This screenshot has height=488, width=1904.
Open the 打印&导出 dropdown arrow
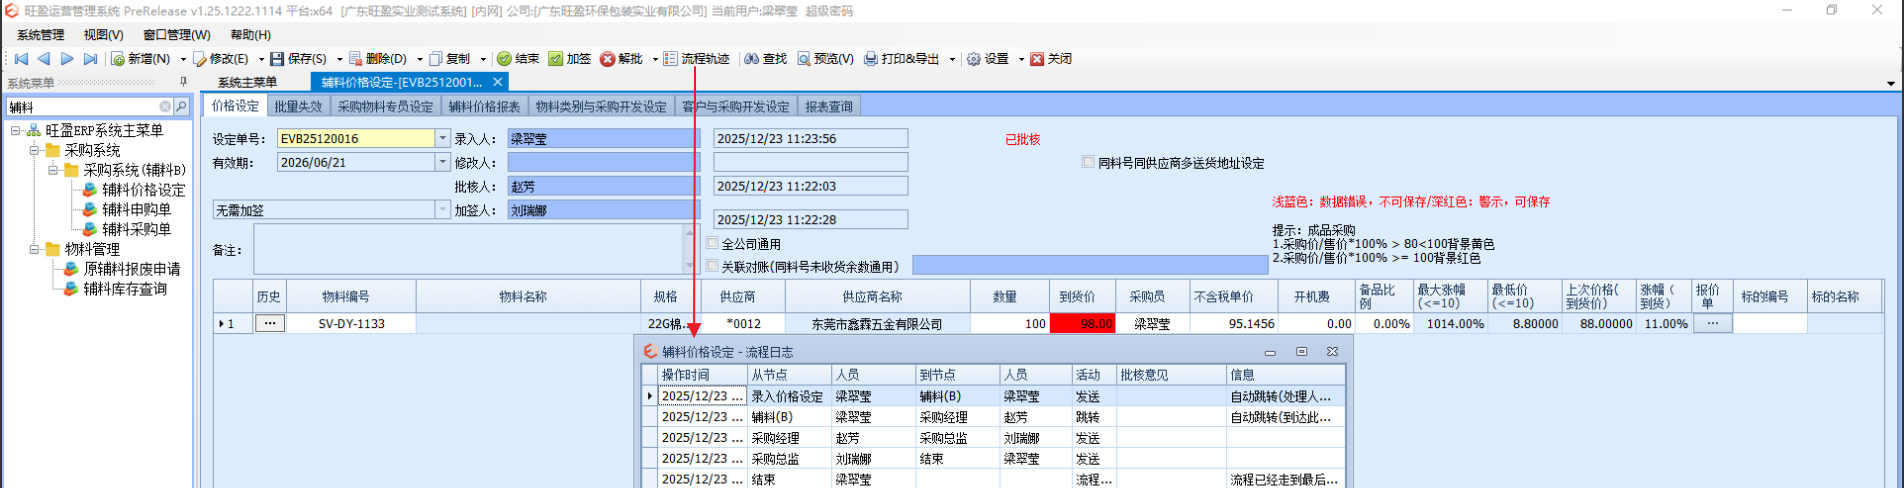[x=951, y=59]
